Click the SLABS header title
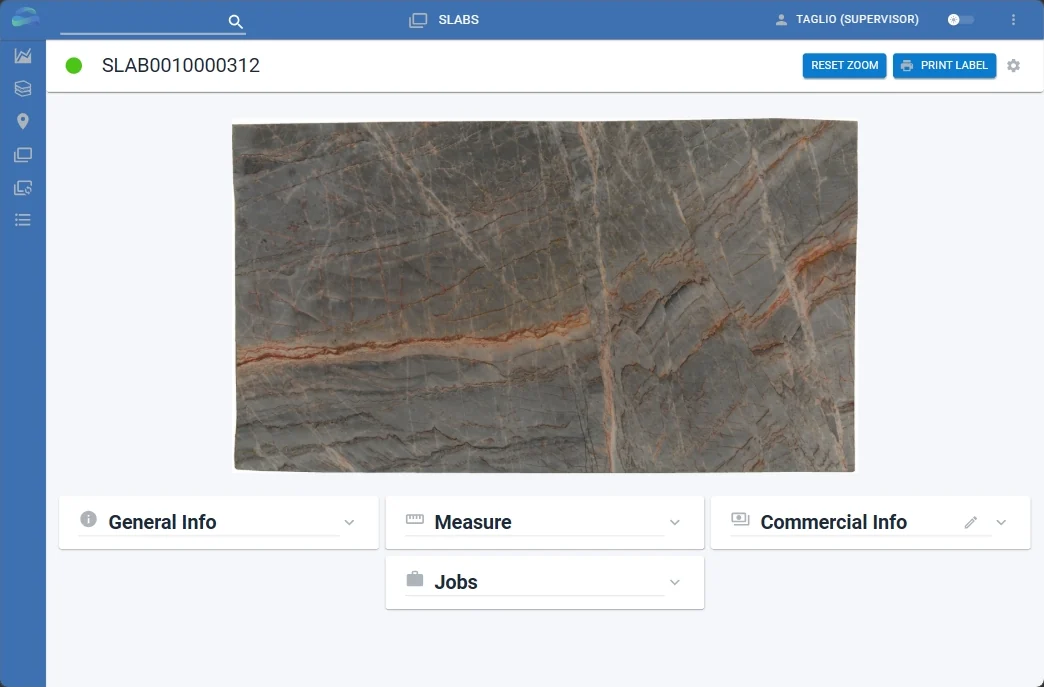This screenshot has width=1044, height=687. (x=458, y=20)
